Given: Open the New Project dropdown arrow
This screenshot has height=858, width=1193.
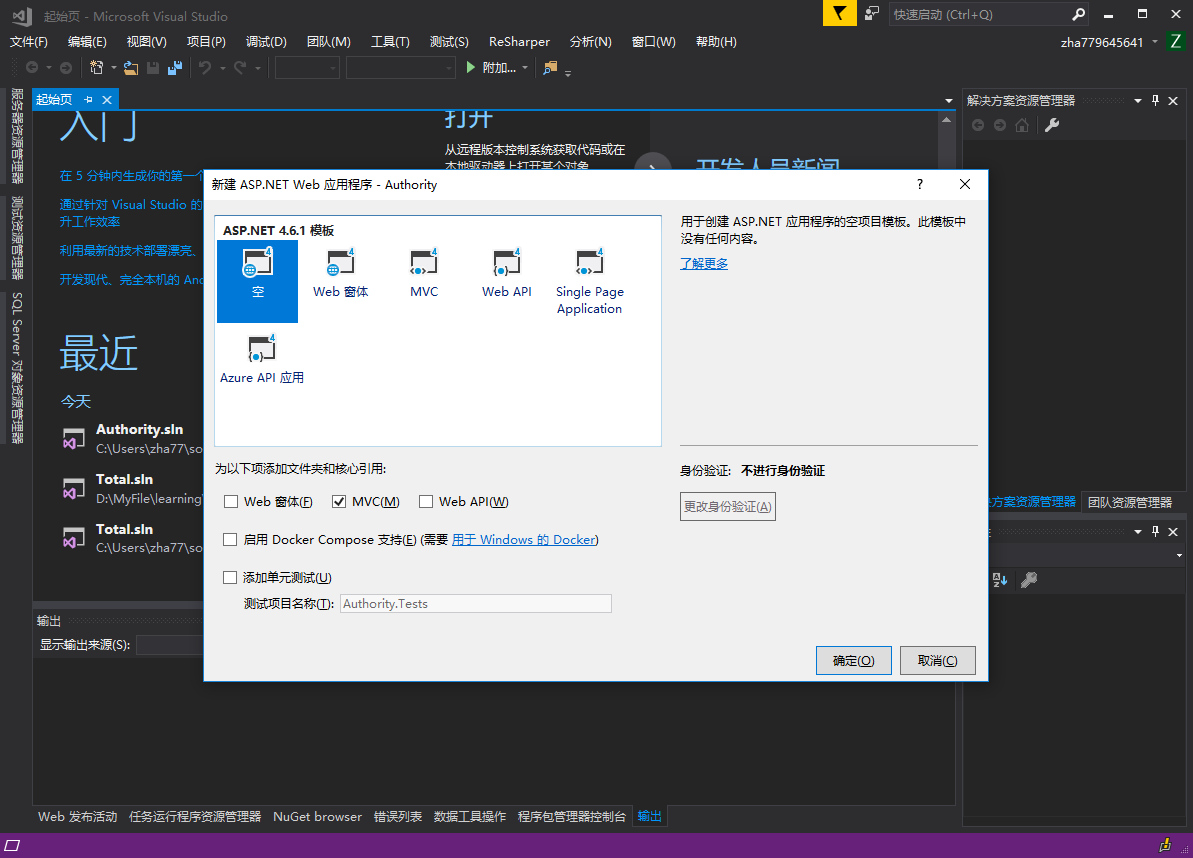Looking at the screenshot, I should coord(113,68).
